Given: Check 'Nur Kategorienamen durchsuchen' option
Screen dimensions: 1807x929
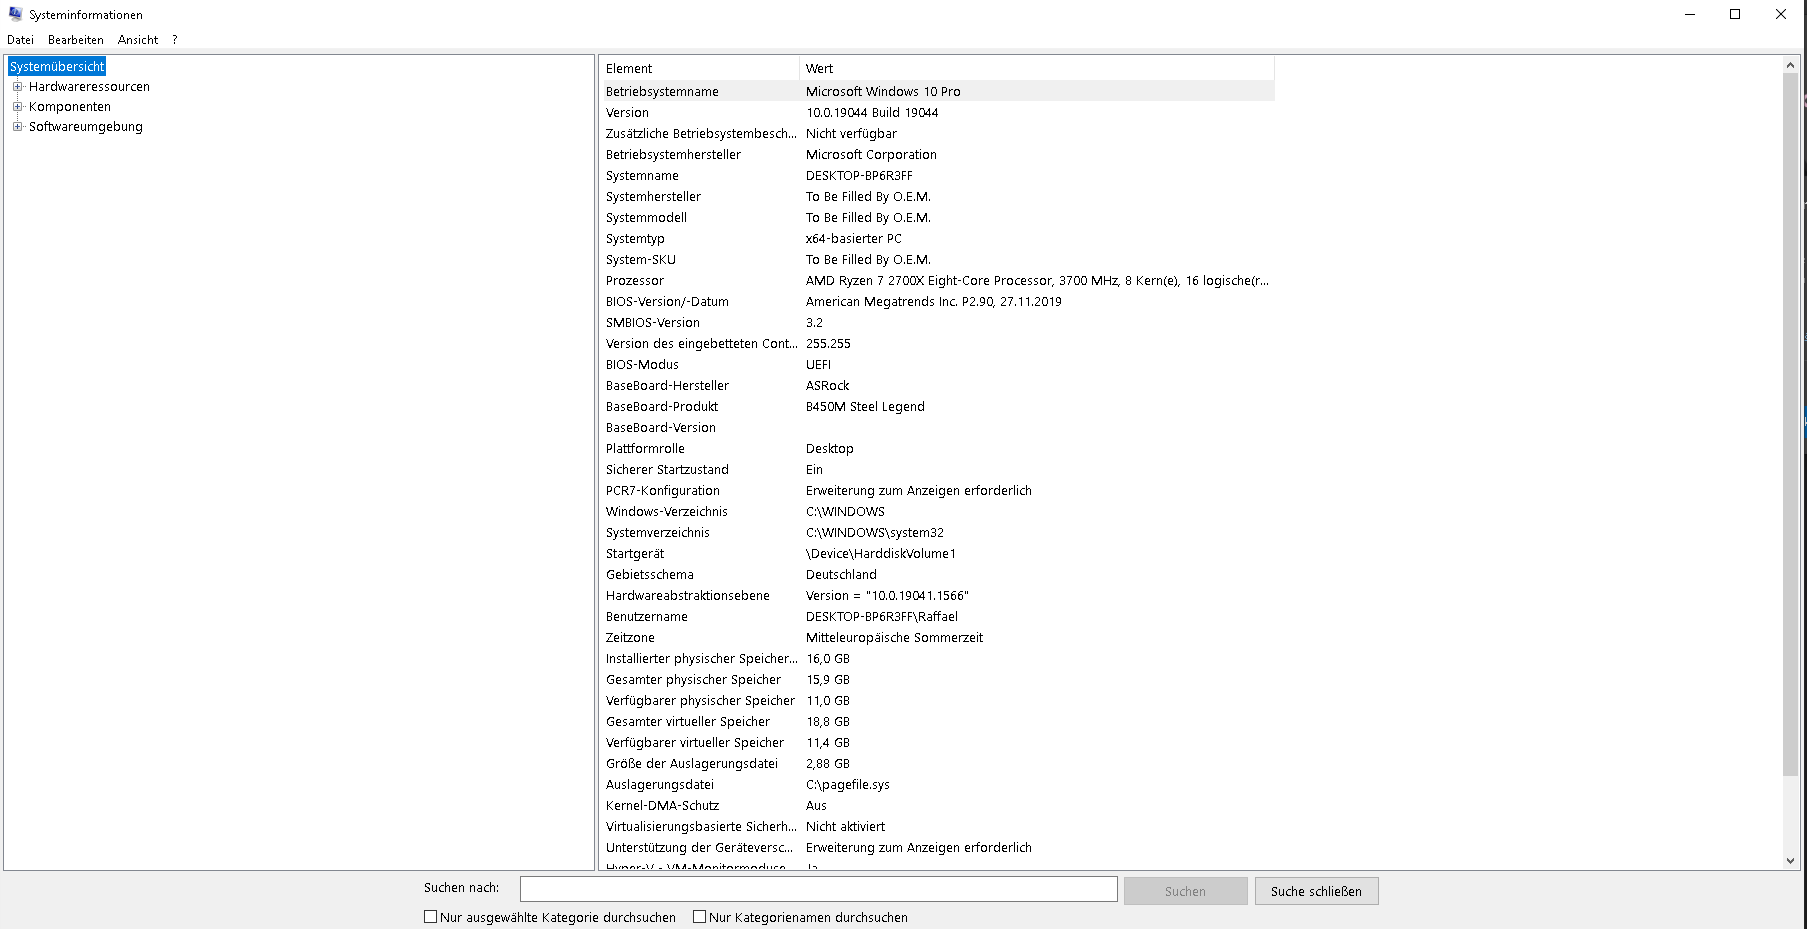Looking at the screenshot, I should tap(700, 917).
